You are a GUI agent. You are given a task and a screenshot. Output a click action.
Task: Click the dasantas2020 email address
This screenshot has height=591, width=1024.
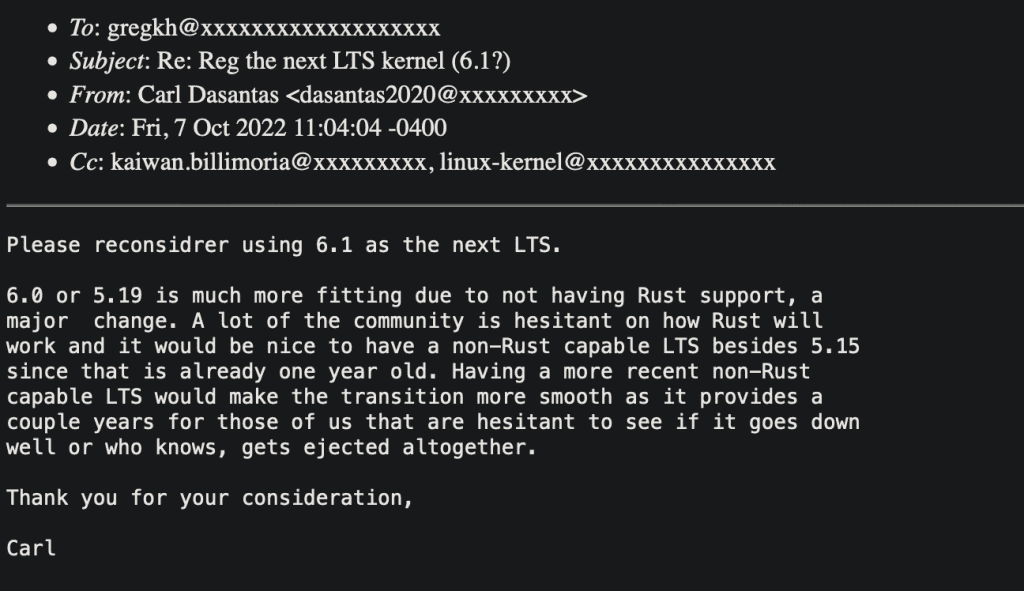tap(436, 95)
